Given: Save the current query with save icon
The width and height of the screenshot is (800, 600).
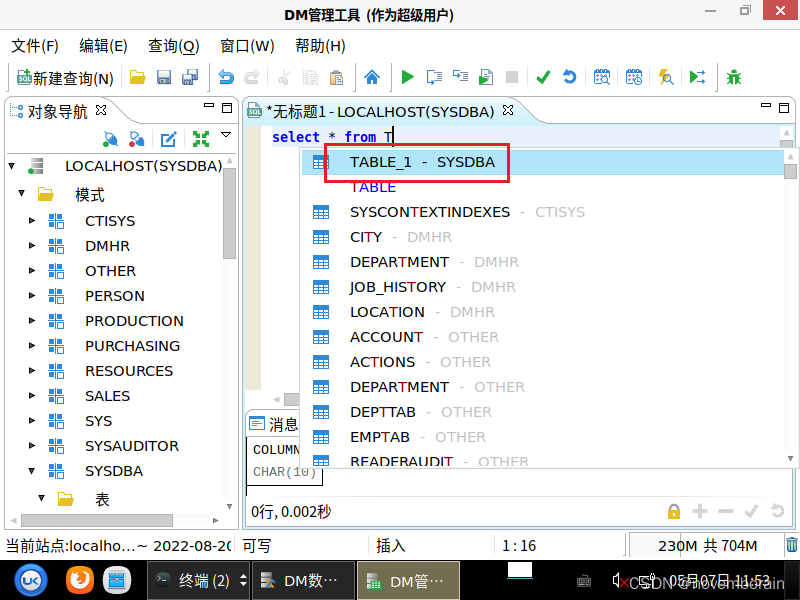Looking at the screenshot, I should click(163, 77).
